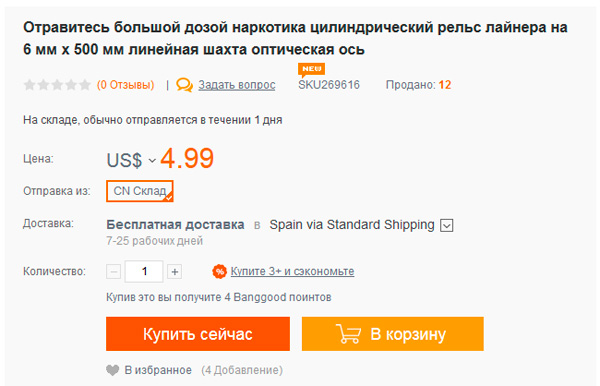Click the orange percent discount icon
Image resolution: width=600 pixels, height=386 pixels.
point(220,272)
